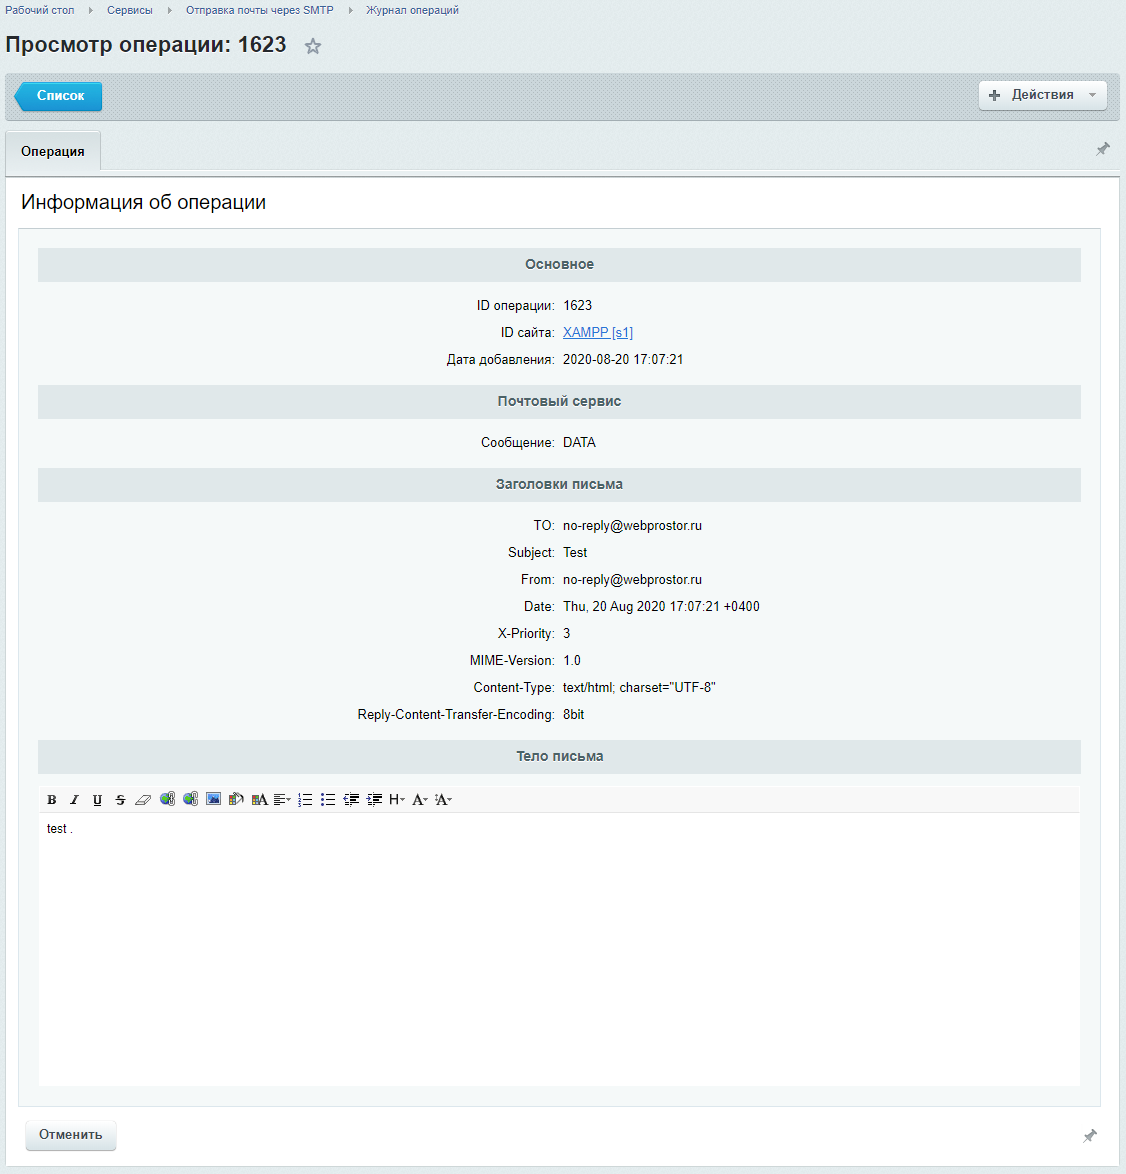Open the Действия dropdown menu
The image size is (1126, 1174).
[x=1042, y=95]
